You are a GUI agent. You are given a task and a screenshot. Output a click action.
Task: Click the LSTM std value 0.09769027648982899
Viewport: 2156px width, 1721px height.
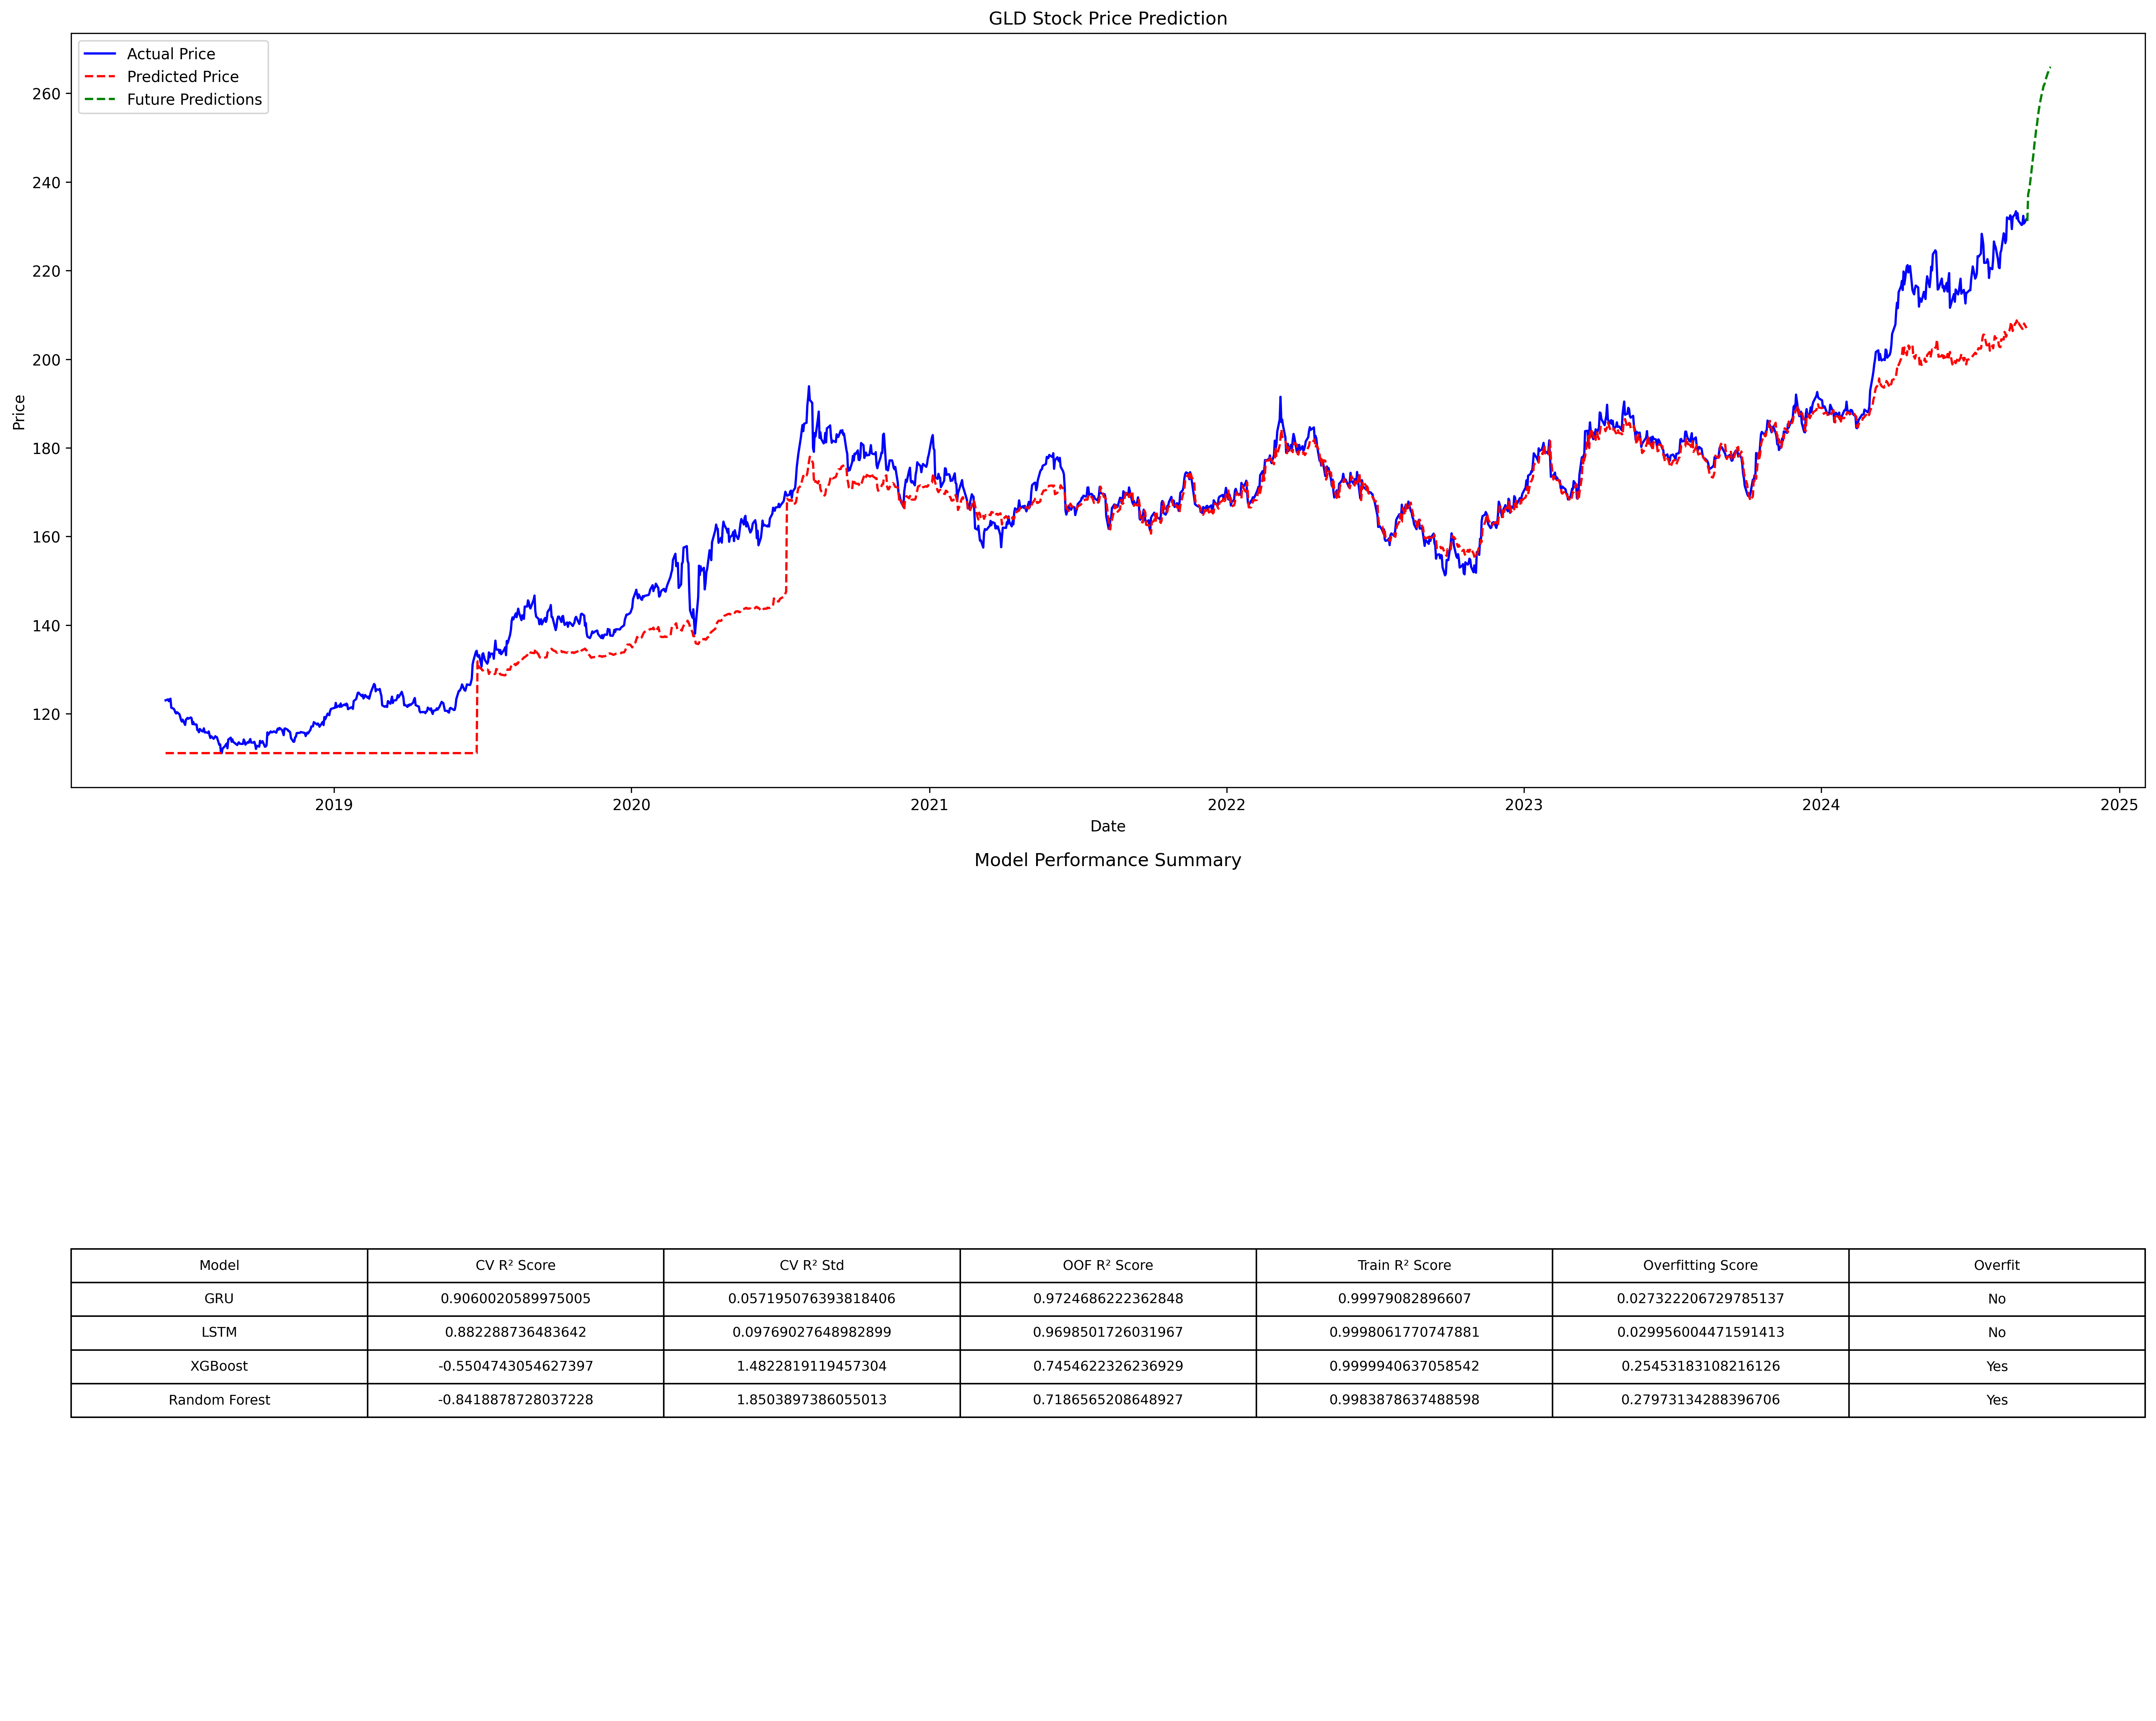point(811,1333)
